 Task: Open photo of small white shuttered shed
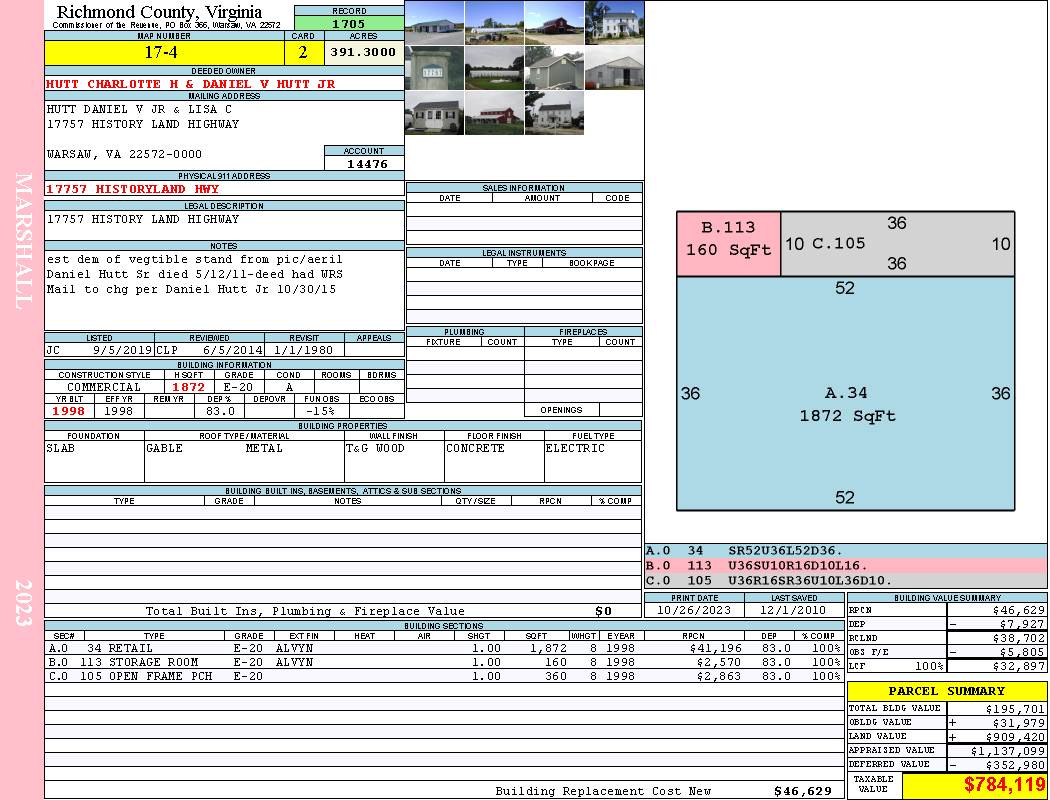coord(435,112)
